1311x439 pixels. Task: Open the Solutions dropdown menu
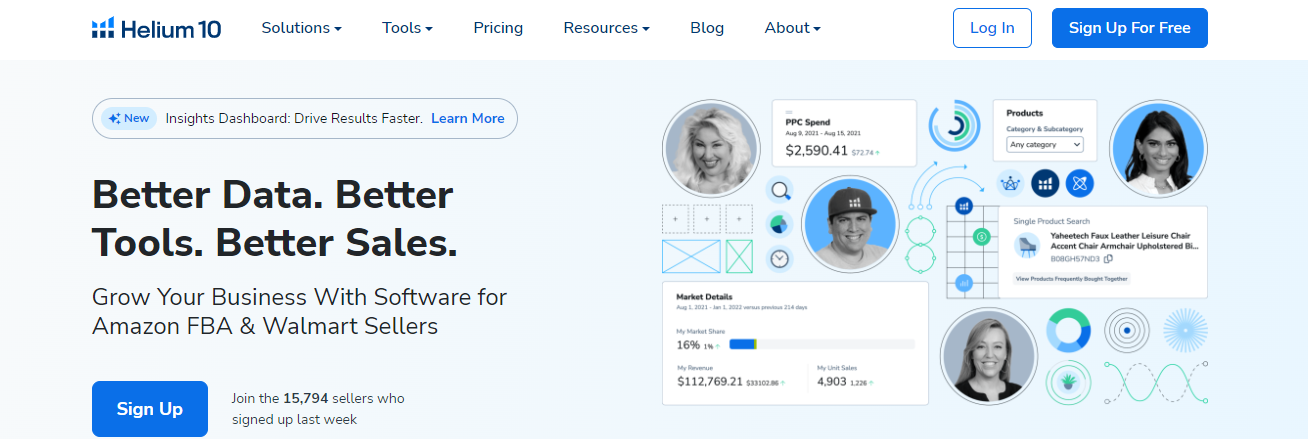(x=301, y=28)
